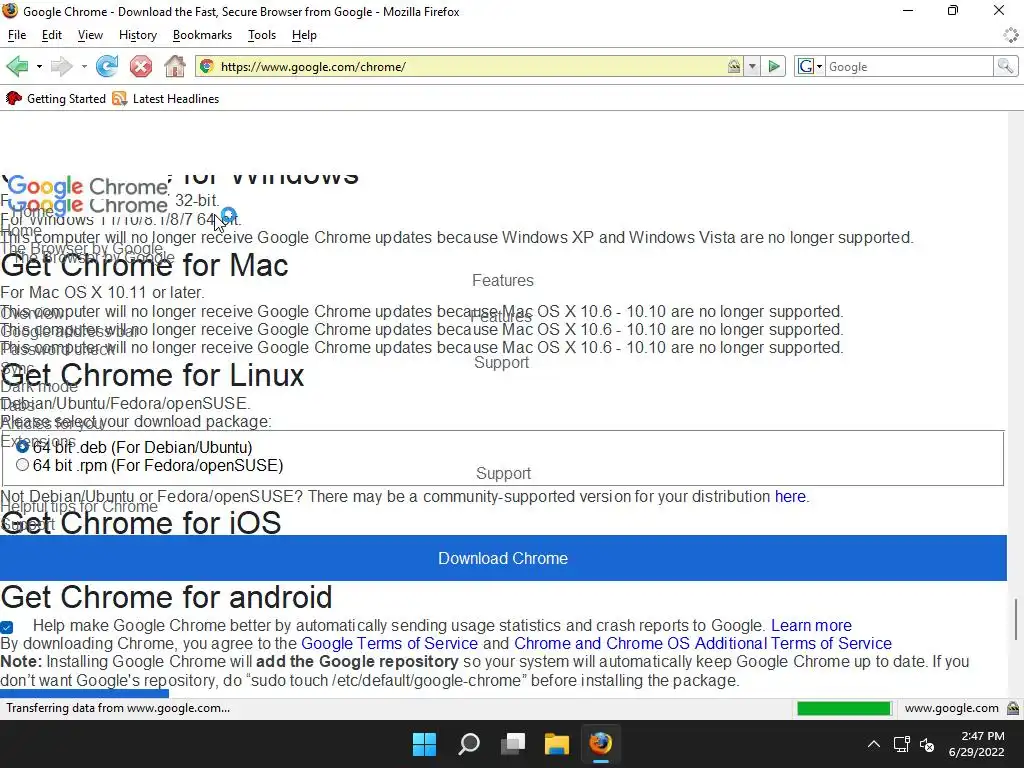The width and height of the screenshot is (1024, 768).
Task: Open the Edit menu
Action: [52, 35]
